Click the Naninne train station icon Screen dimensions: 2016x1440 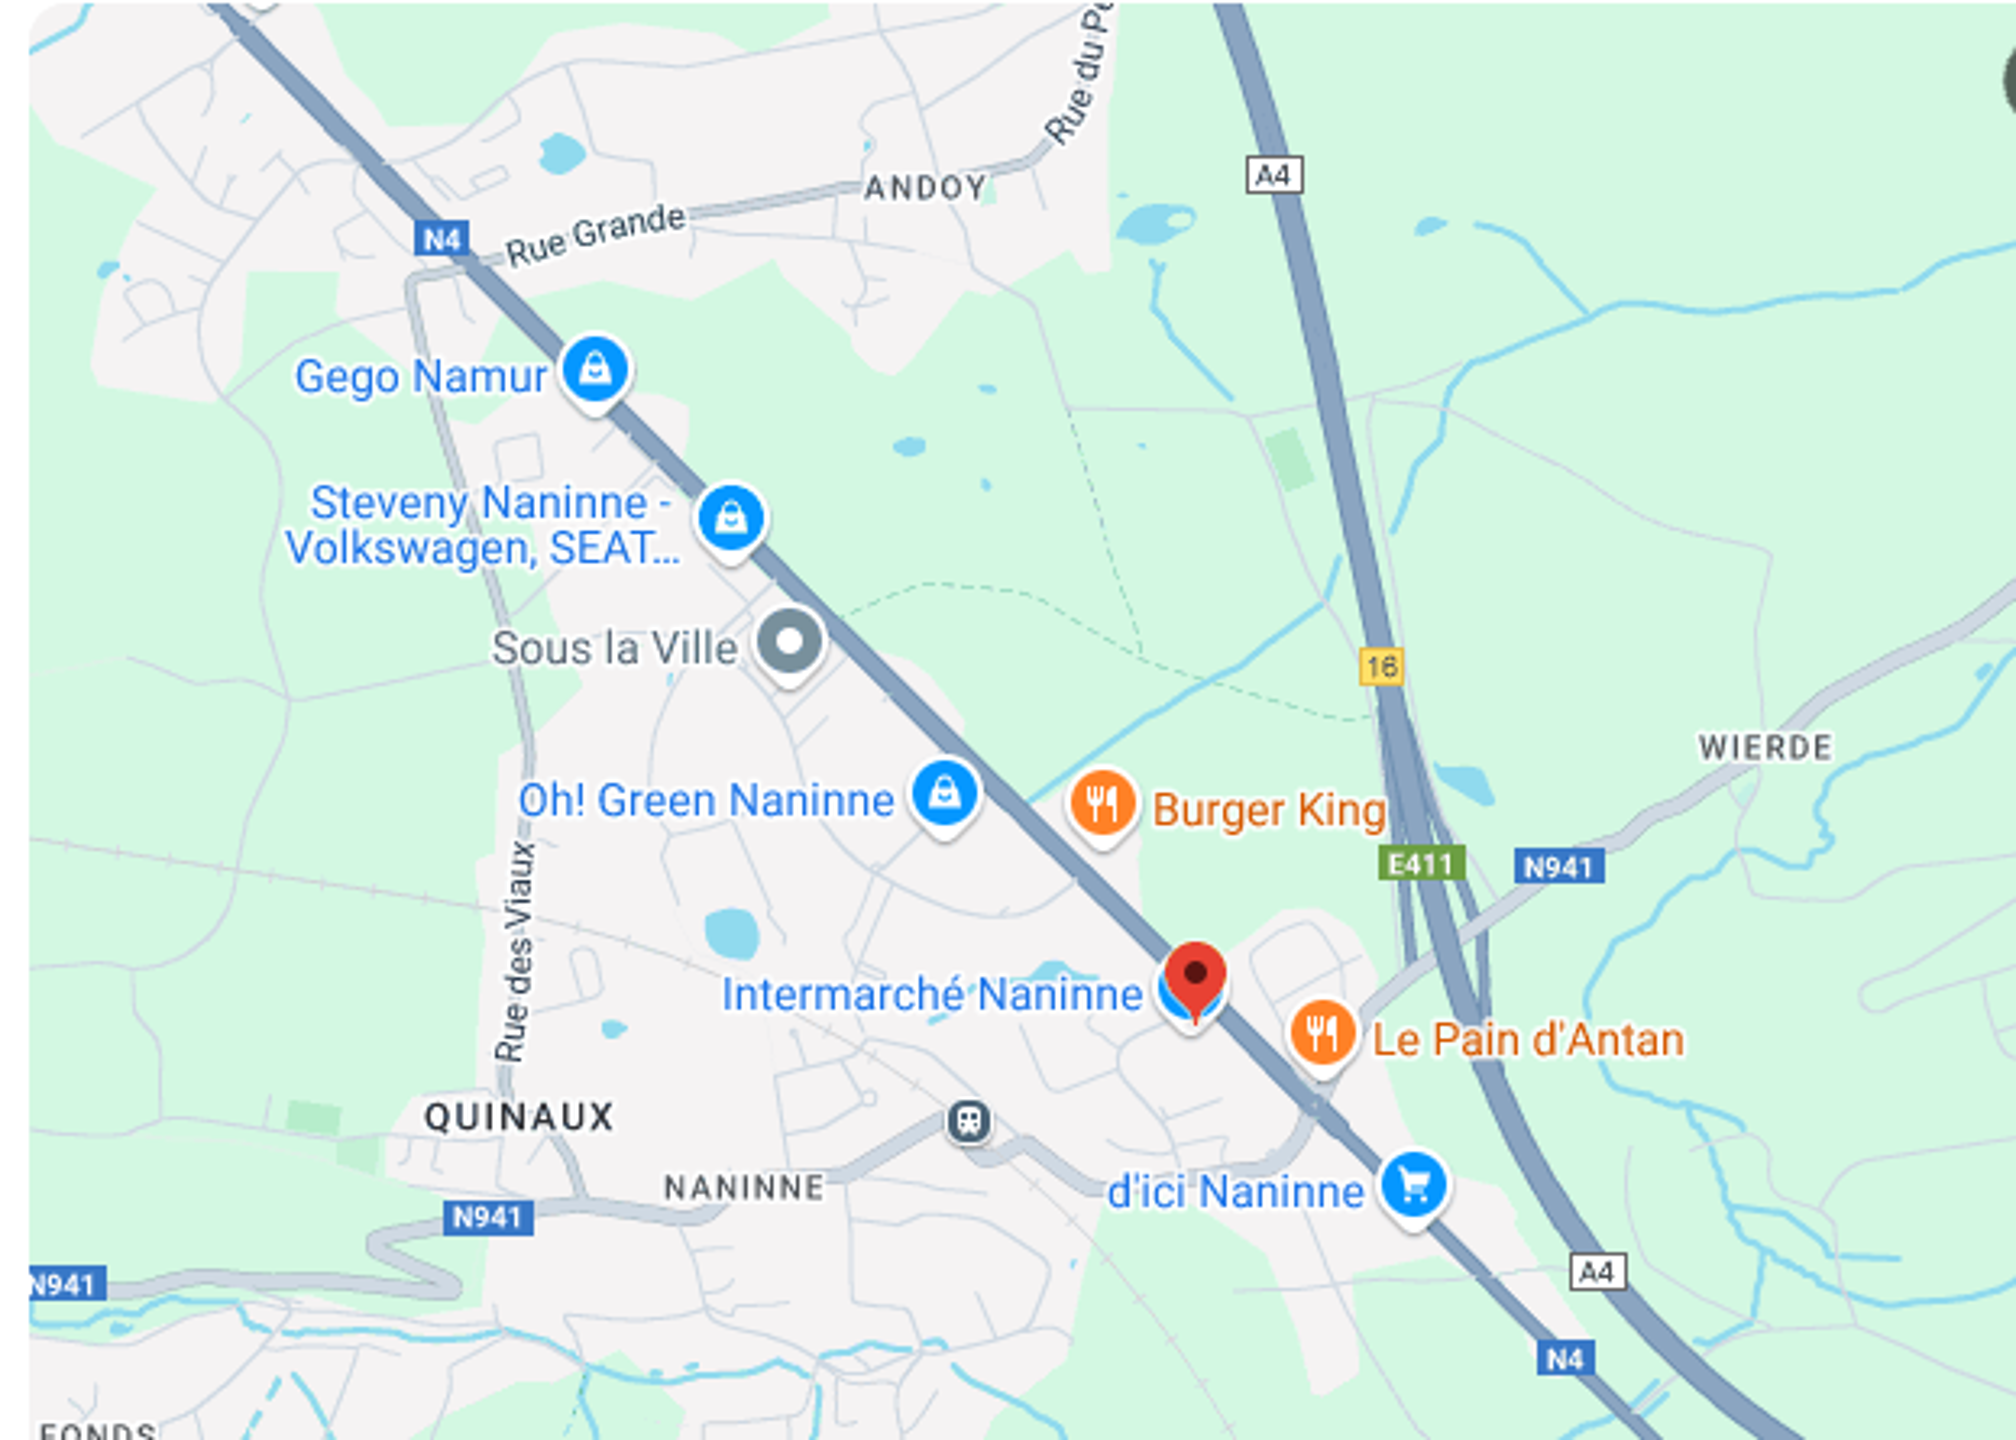968,1121
